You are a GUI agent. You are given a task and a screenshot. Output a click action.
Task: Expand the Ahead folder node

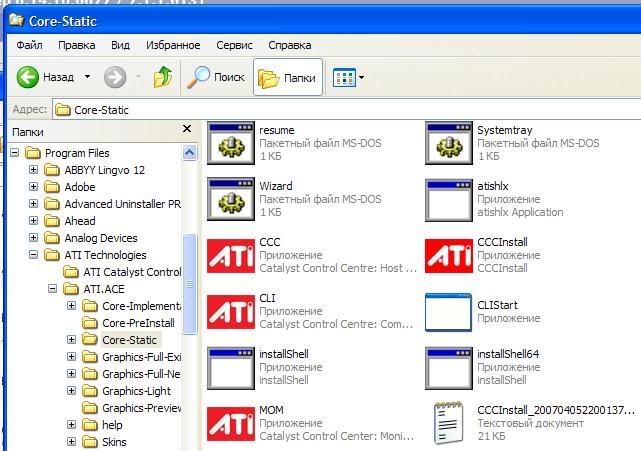coord(34,220)
